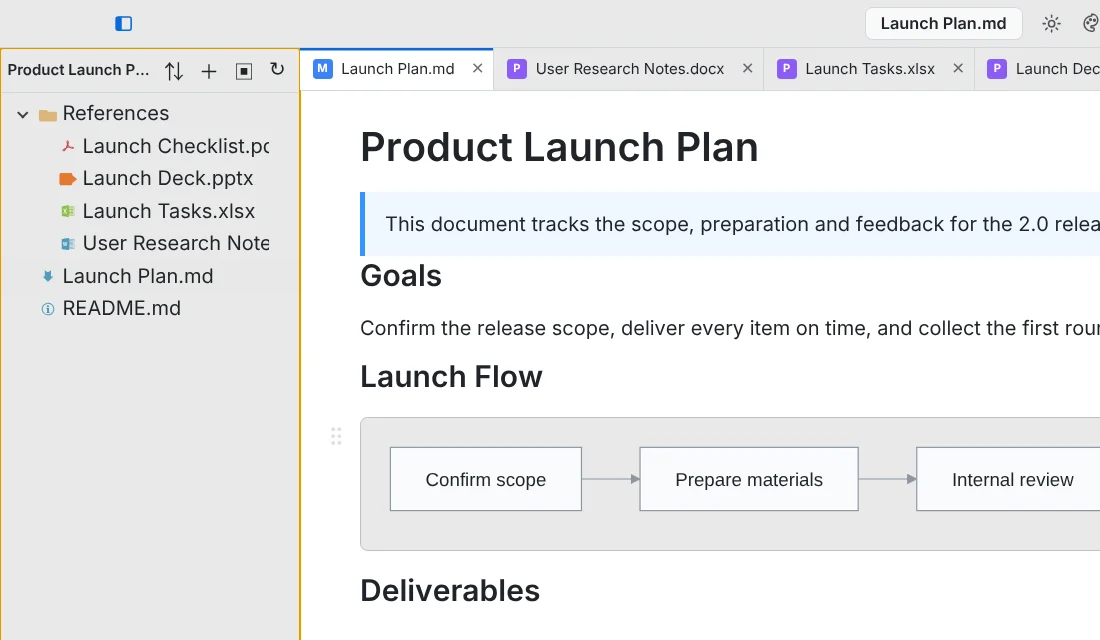Click the purple P icon on Launch Tasks tab
The image size is (1100, 640).
tap(786, 69)
